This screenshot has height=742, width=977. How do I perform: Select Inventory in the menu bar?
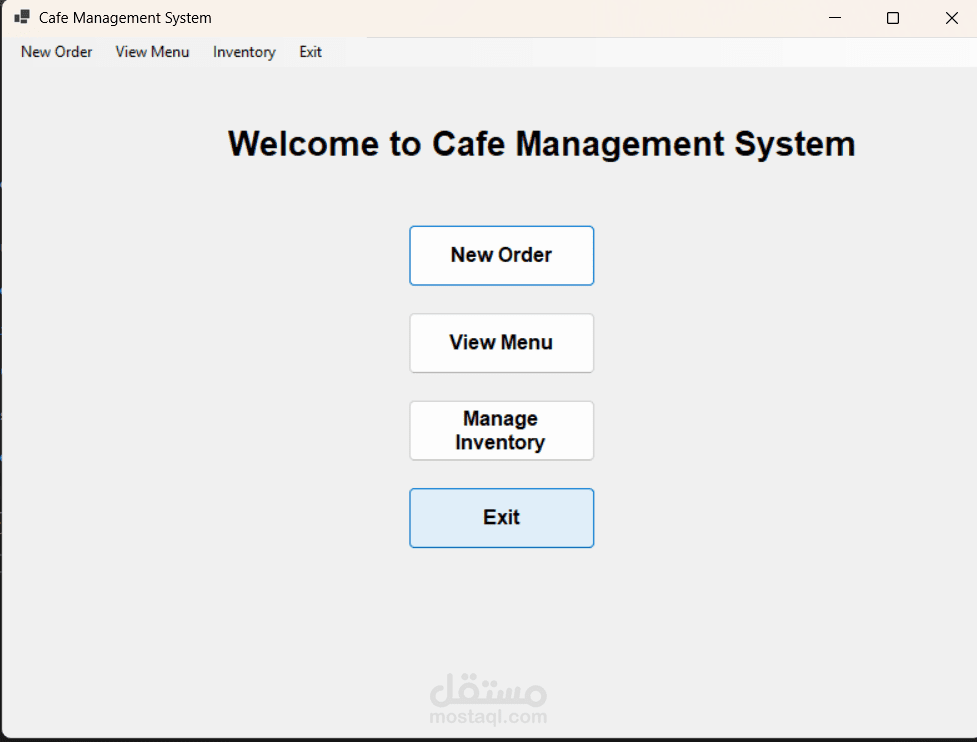(x=244, y=52)
